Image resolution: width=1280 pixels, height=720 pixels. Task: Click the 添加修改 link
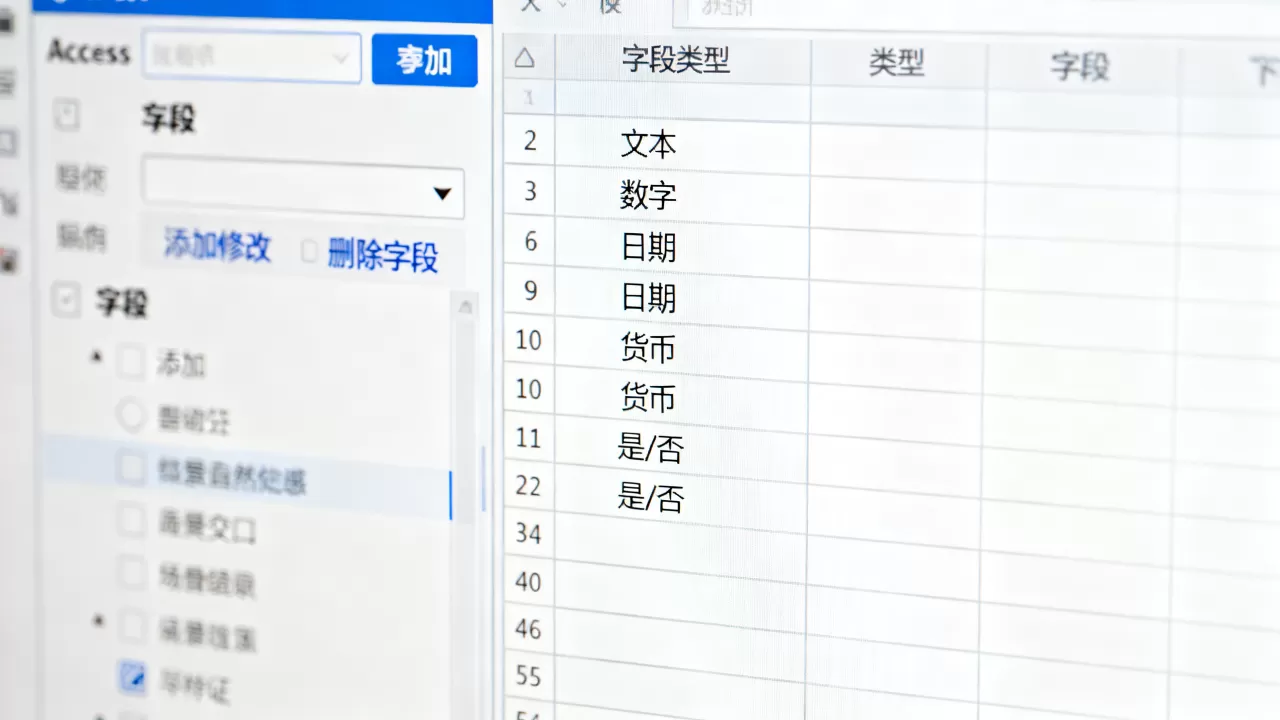tap(217, 246)
